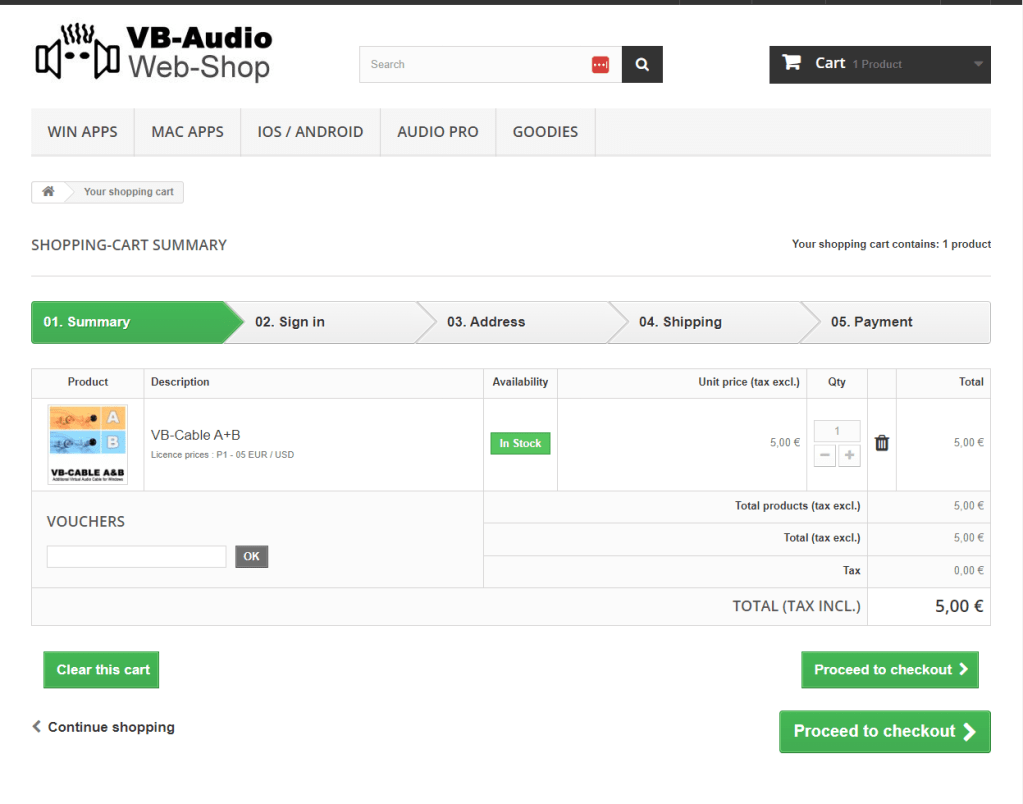This screenshot has width=1023, height=804.
Task: Click the voucher code input field
Action: tap(136, 557)
